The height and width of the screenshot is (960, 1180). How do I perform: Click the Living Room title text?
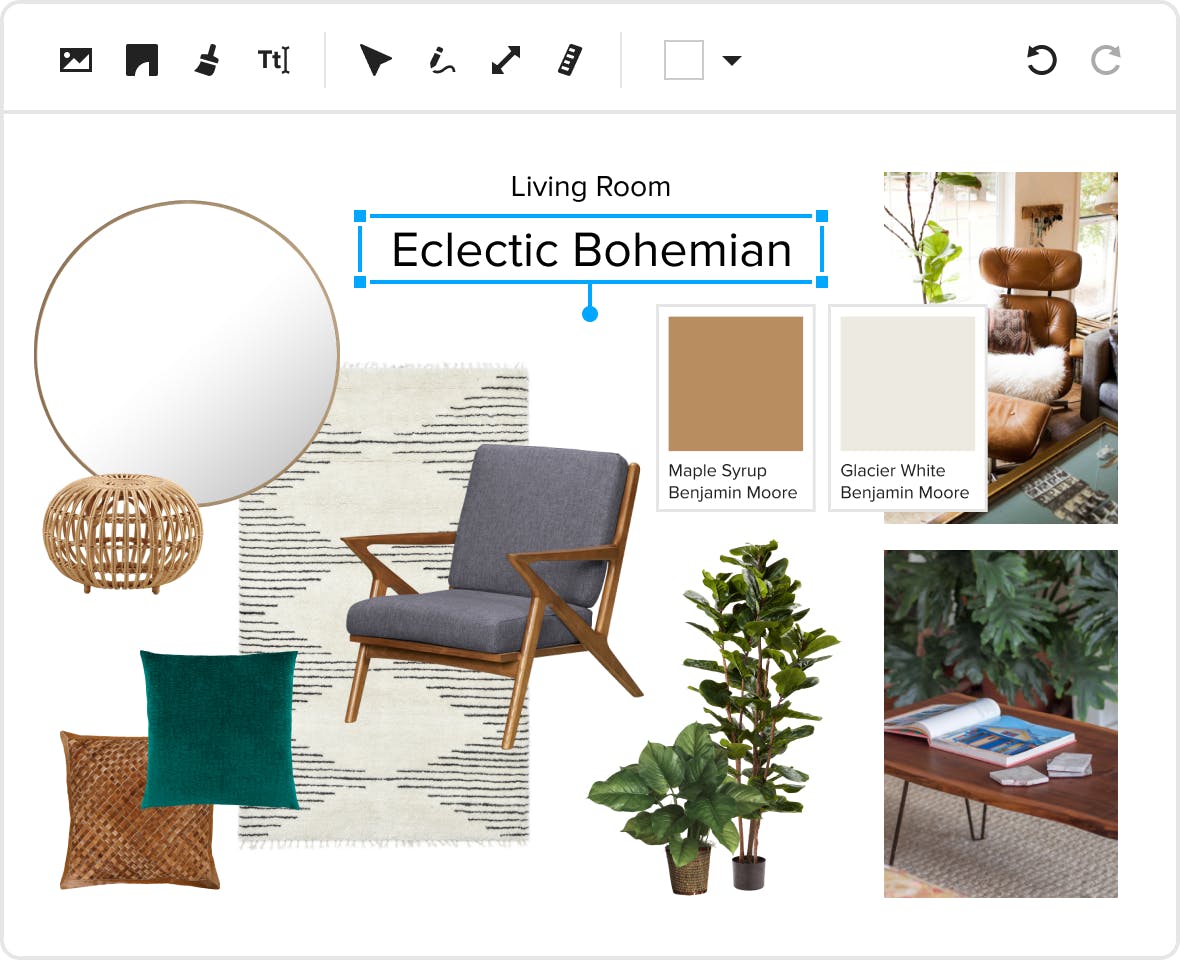click(x=590, y=186)
